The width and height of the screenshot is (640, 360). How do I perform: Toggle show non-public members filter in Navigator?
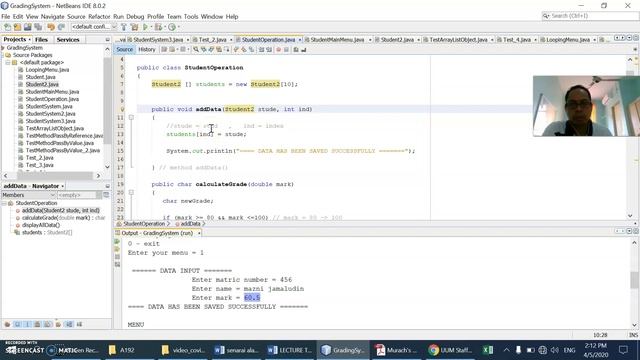point(38,324)
